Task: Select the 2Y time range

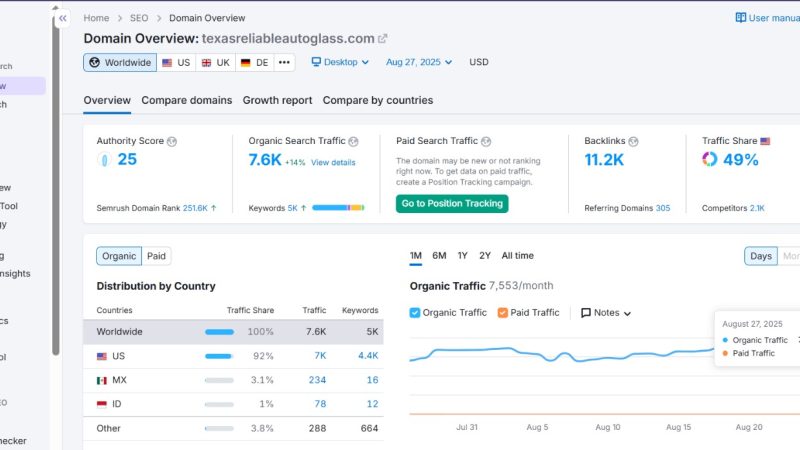Action: (x=485, y=256)
